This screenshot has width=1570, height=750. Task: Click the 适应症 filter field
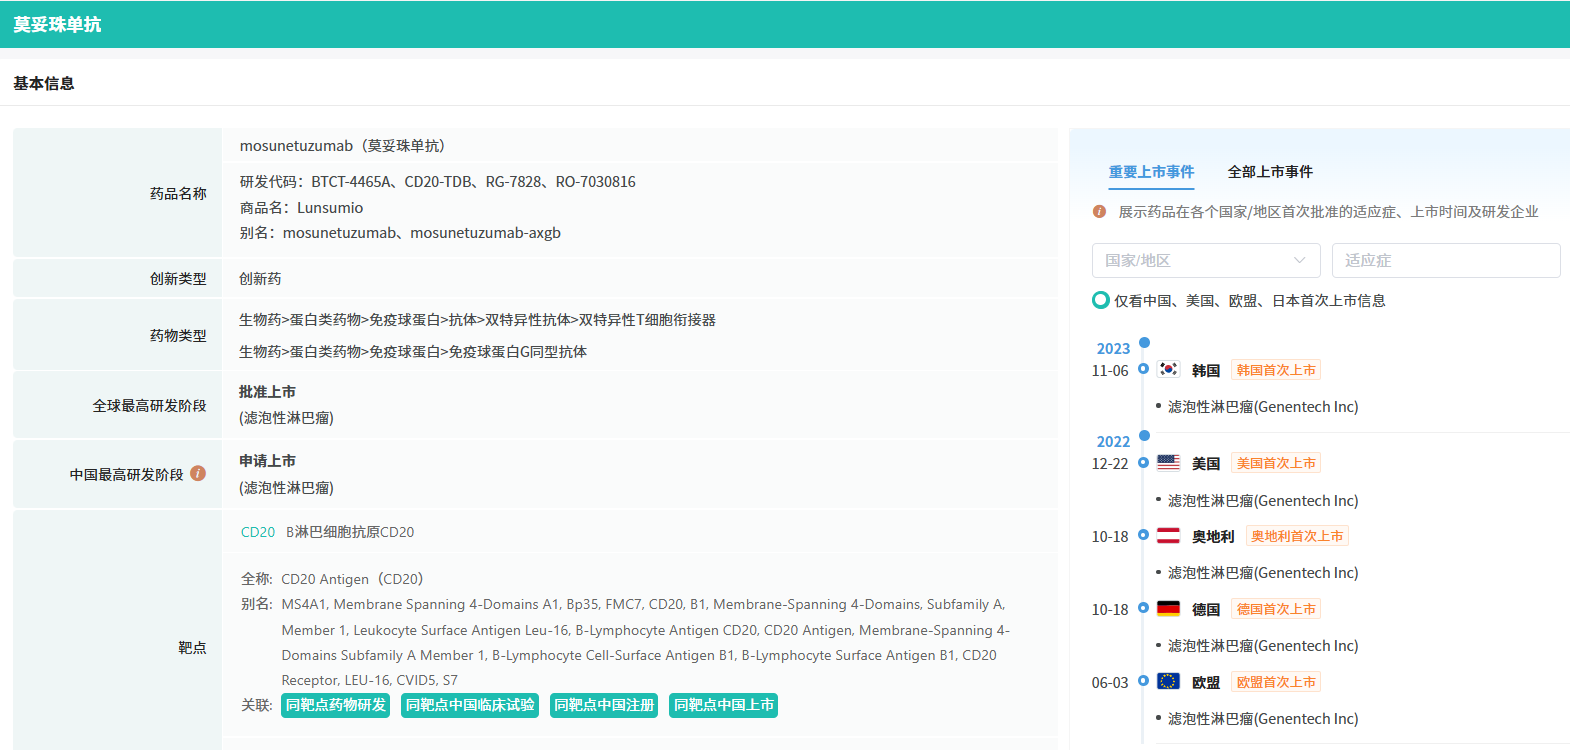coord(1445,260)
